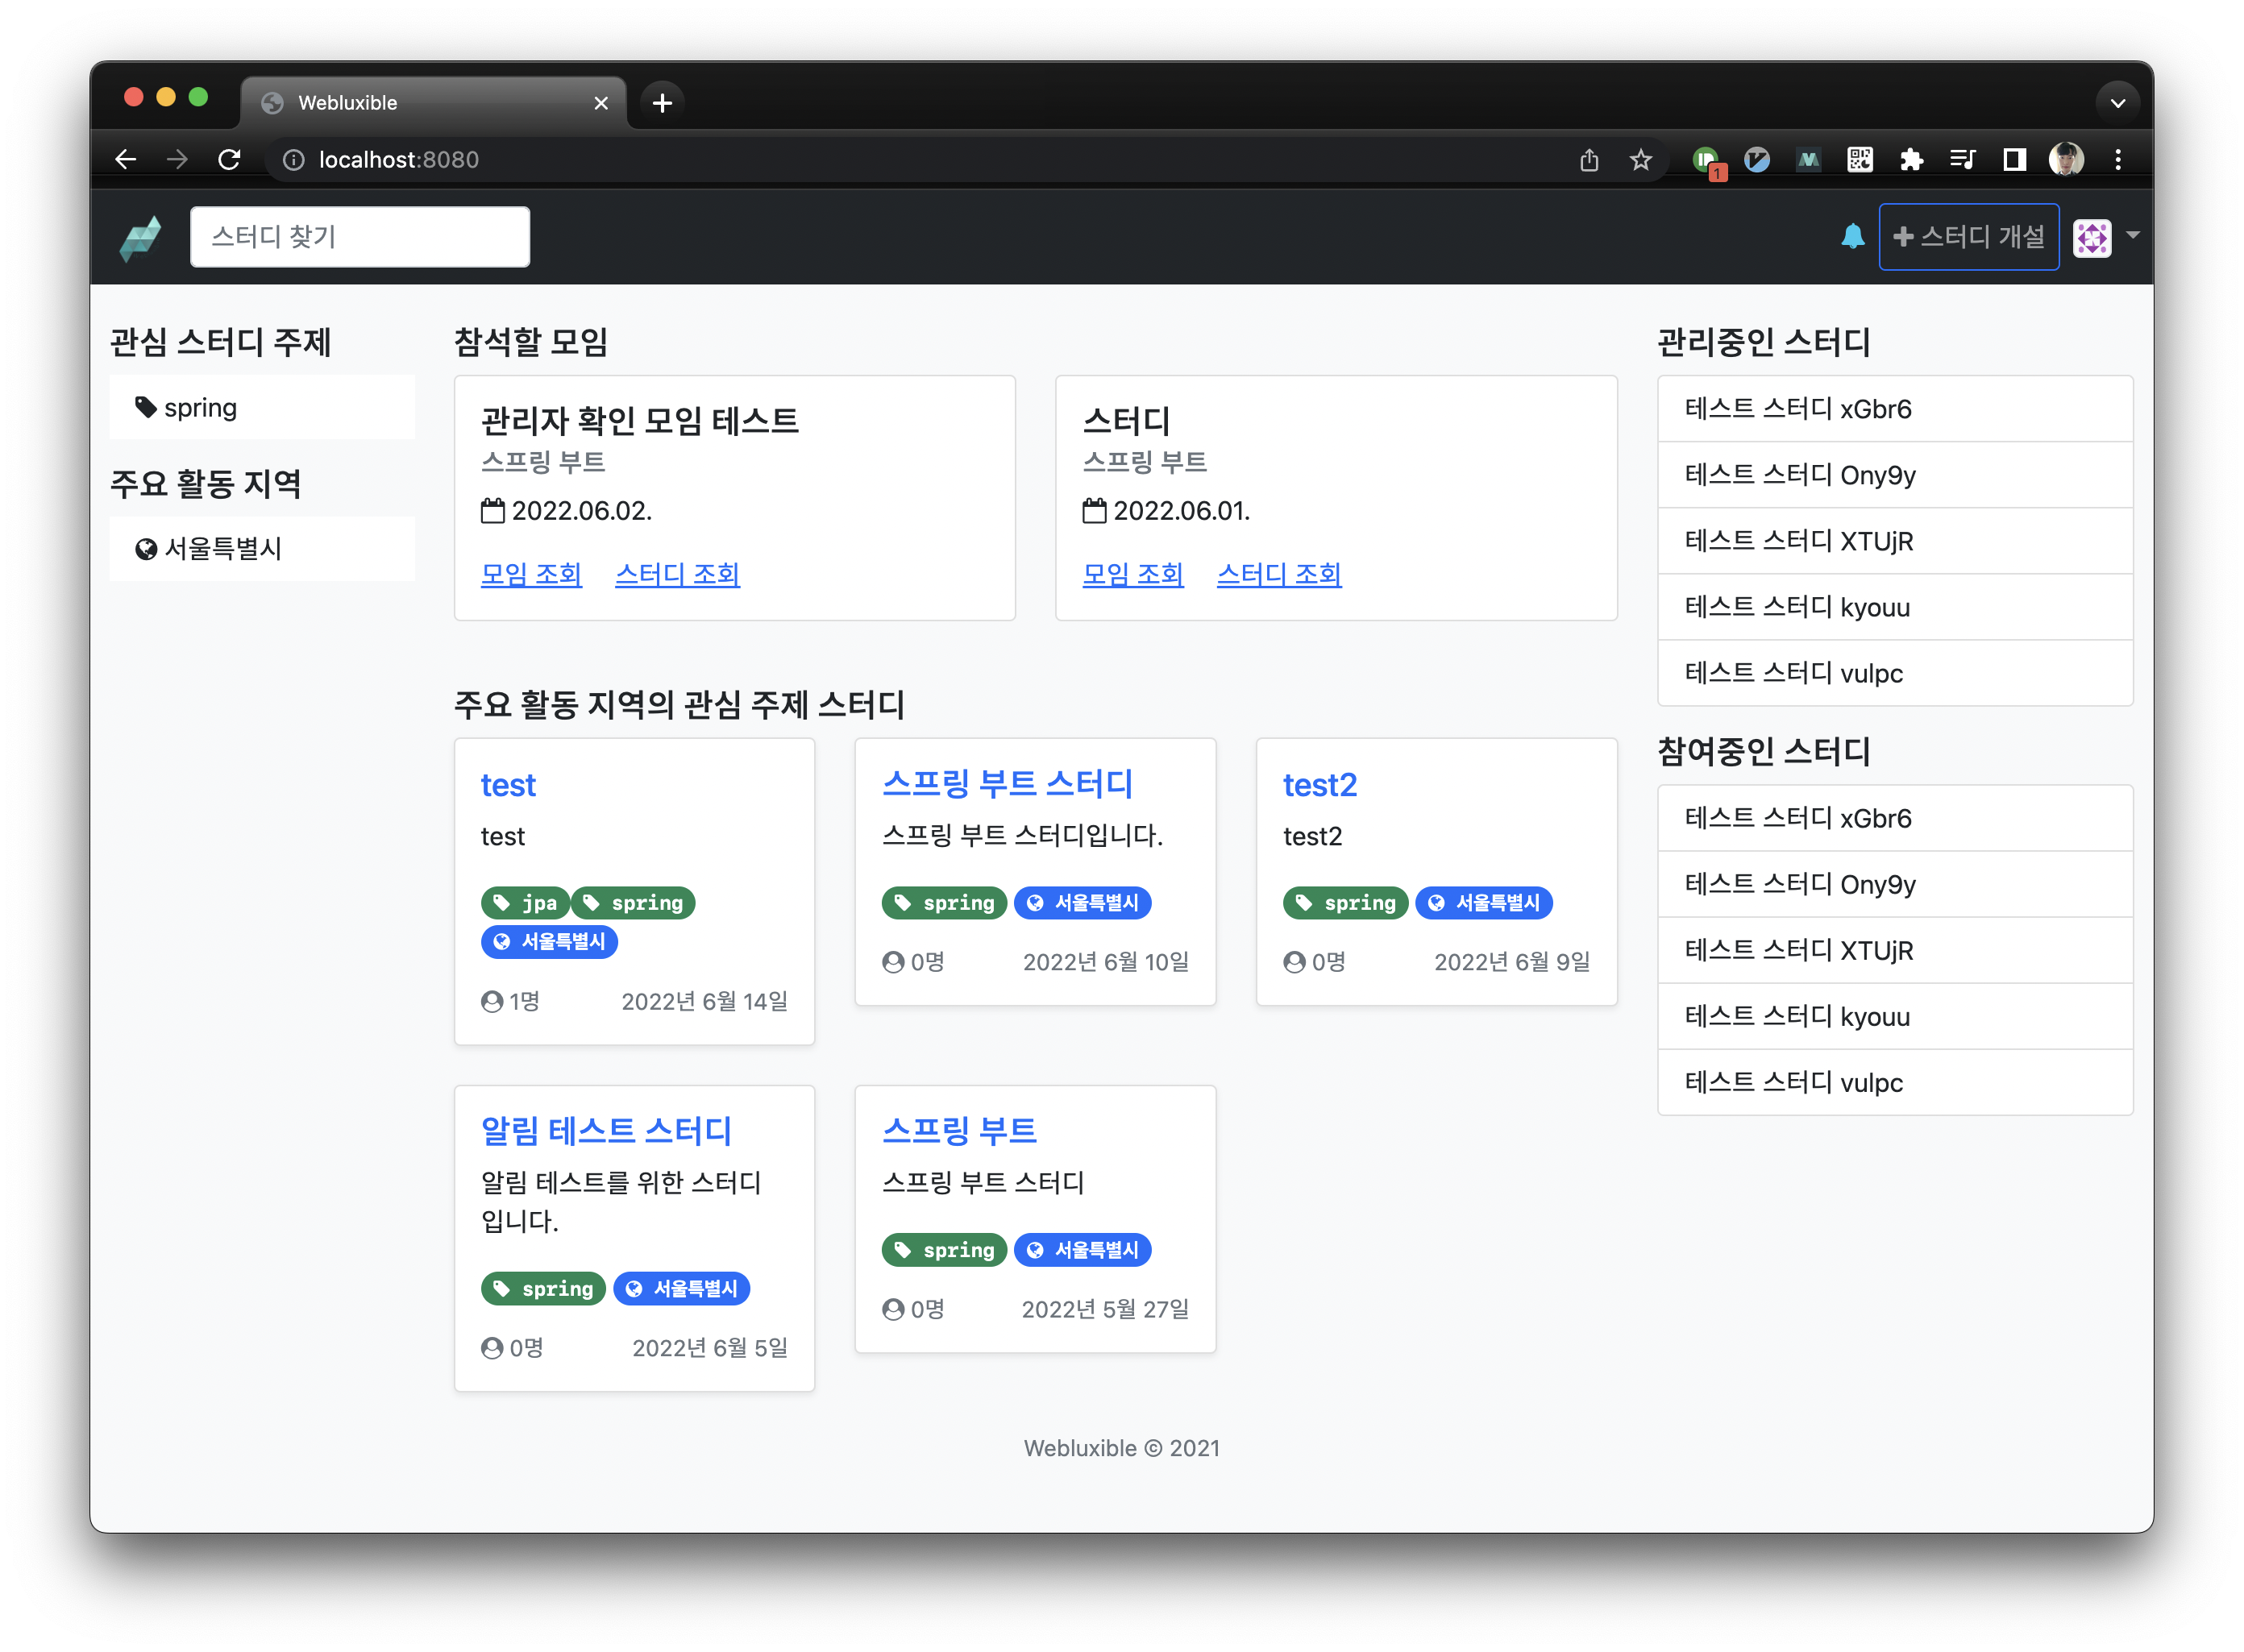The height and width of the screenshot is (1652, 2244).
Task: Click the browser share page icon
Action: [1589, 160]
